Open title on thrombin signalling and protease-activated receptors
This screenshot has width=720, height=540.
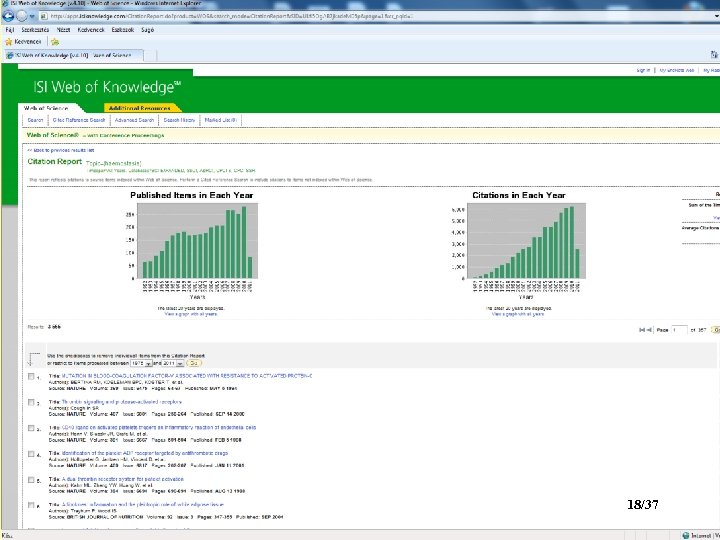click(x=121, y=402)
